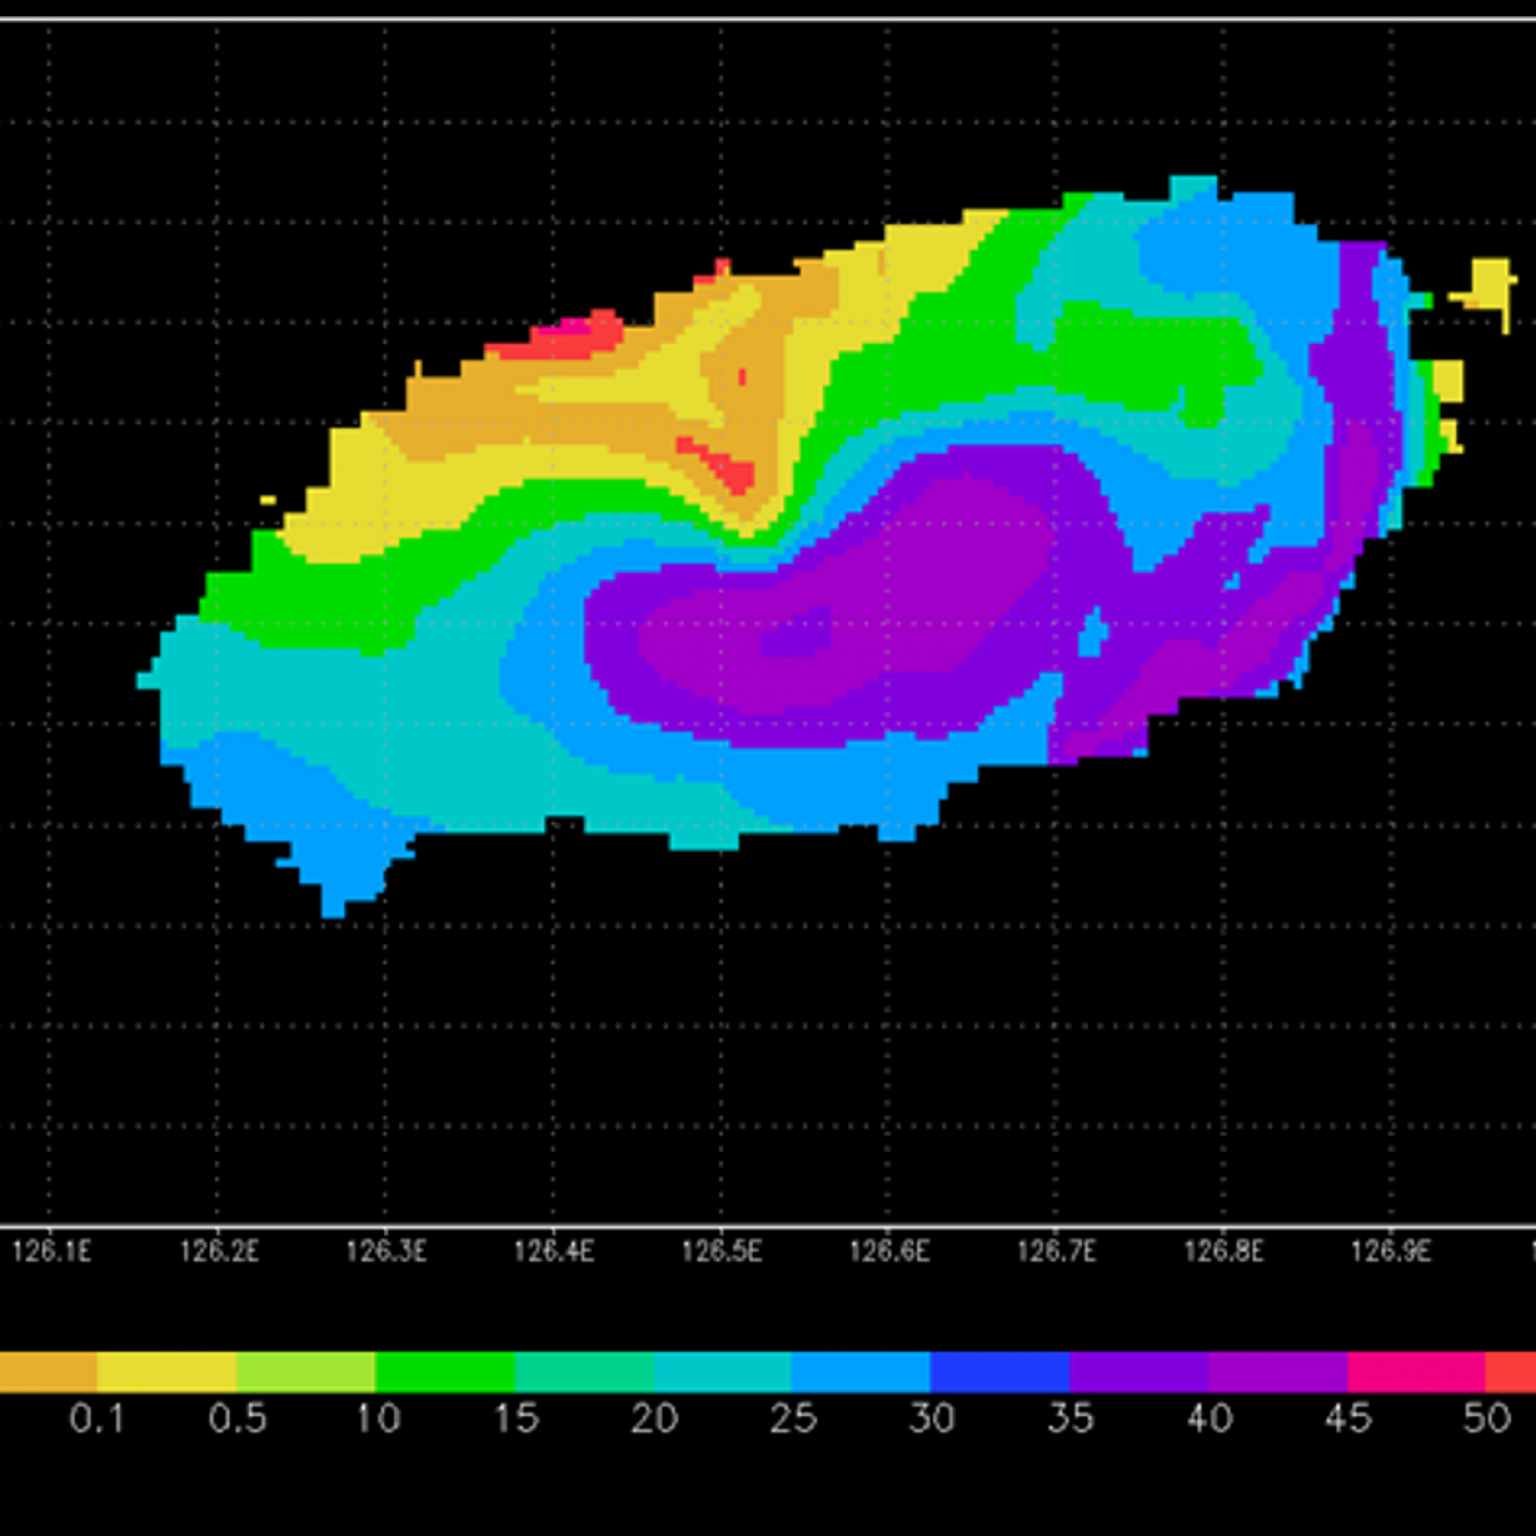Click the yellow-green colorbar segment between 0.5 and 10
Screen dimensions: 1536x1536
coord(306,1372)
